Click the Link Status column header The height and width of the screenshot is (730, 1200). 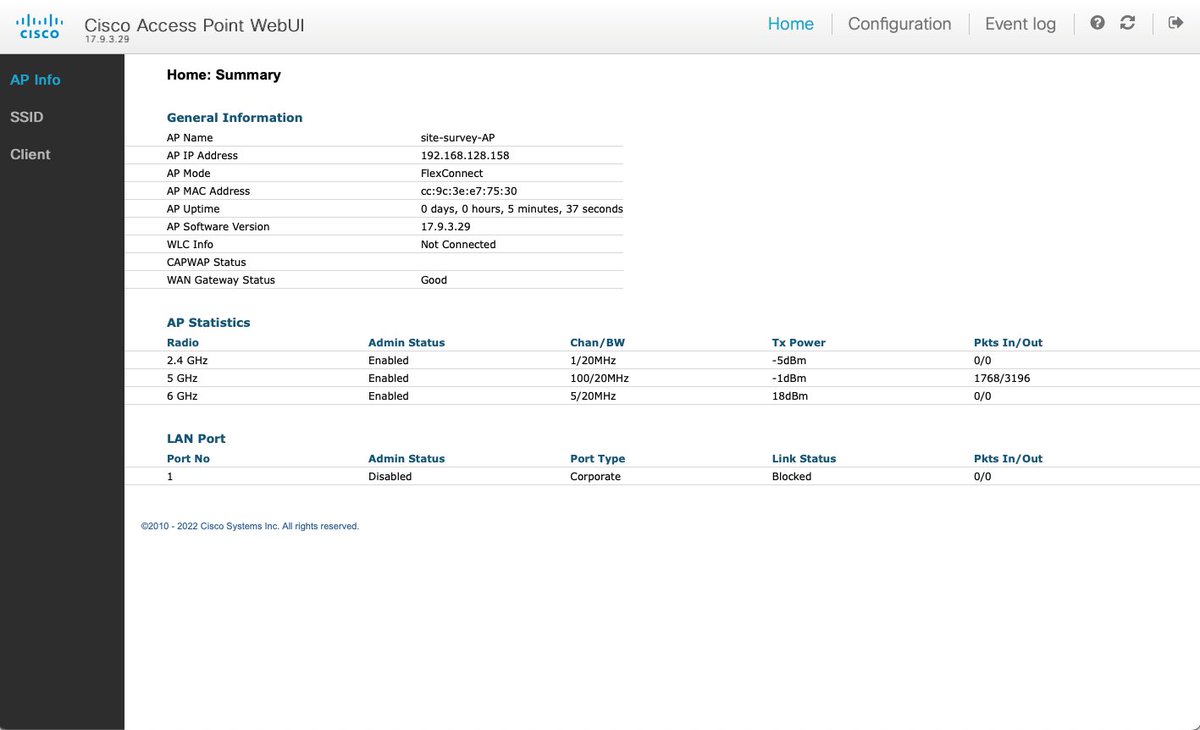coord(804,458)
